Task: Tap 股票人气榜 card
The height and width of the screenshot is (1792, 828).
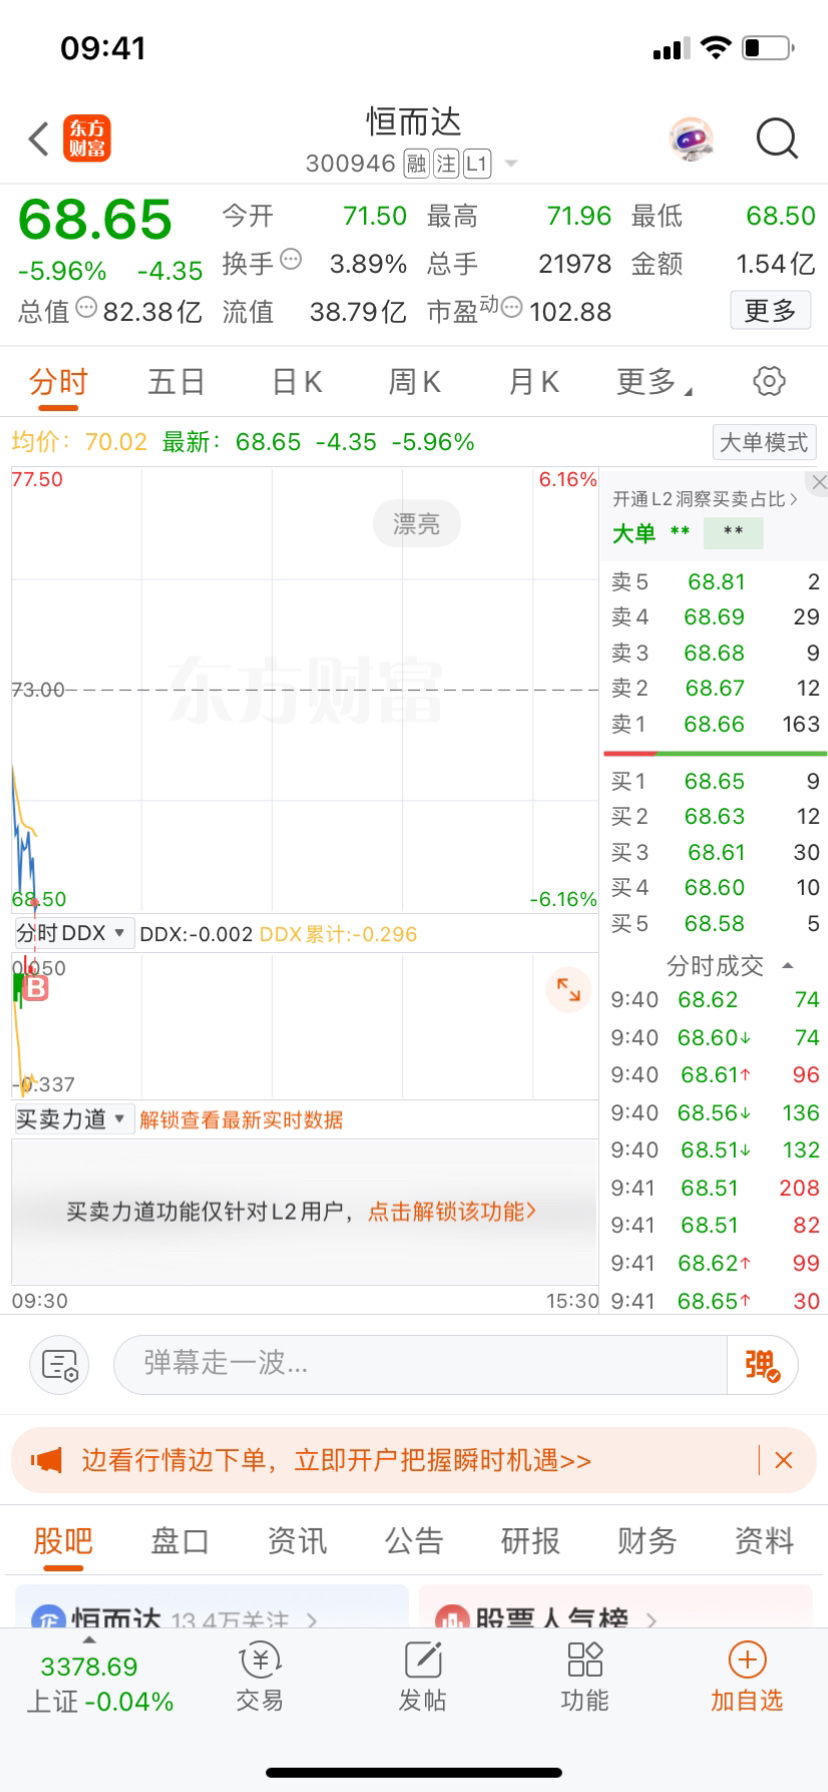Action: pyautogui.click(x=616, y=1606)
